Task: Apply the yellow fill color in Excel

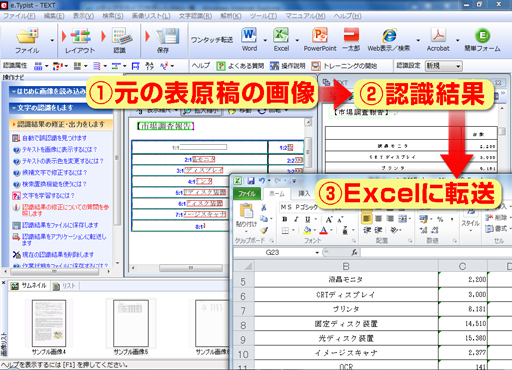Action: [x=307, y=230]
